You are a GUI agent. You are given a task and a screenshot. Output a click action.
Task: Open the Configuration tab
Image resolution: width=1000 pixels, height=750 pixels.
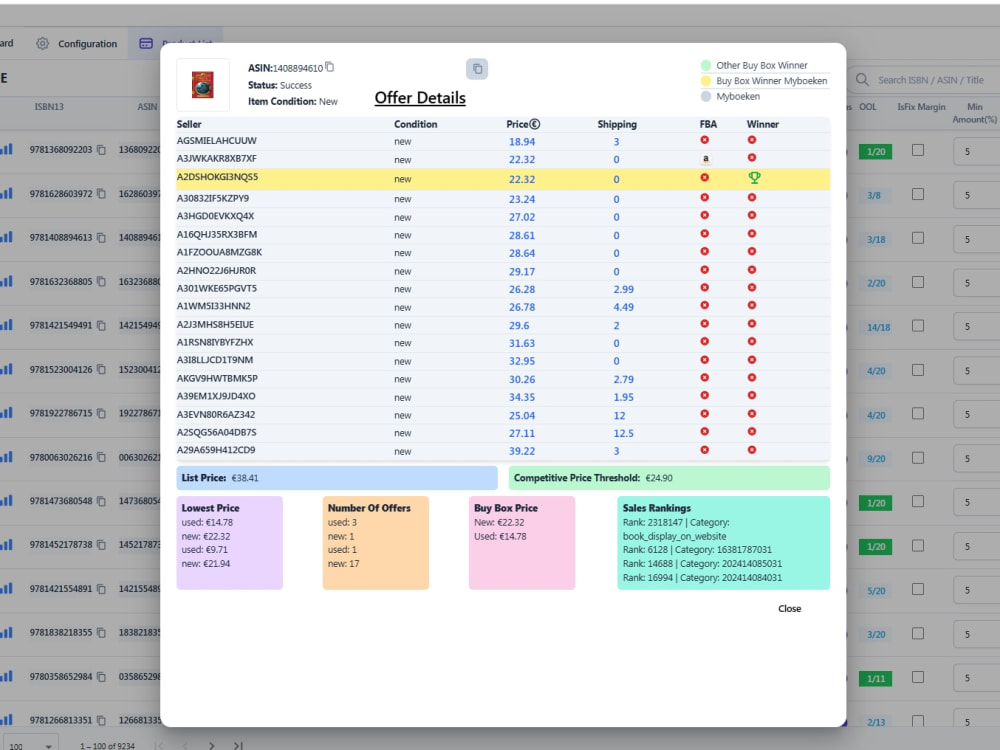pos(78,43)
